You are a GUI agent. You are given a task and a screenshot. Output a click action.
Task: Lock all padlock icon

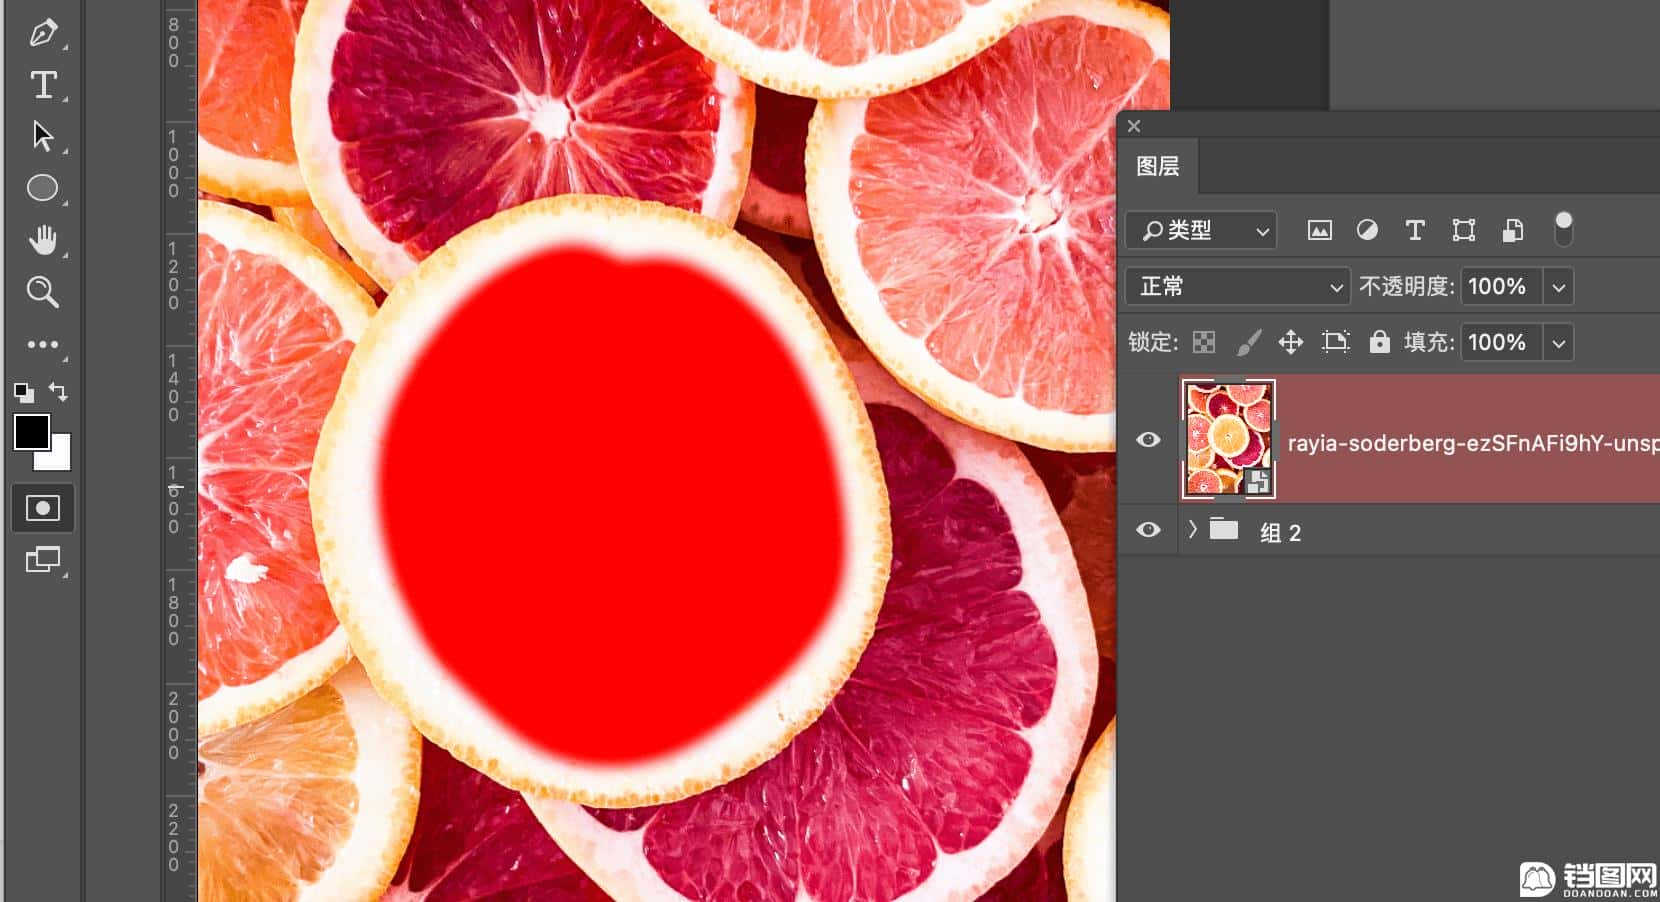[x=1379, y=342]
